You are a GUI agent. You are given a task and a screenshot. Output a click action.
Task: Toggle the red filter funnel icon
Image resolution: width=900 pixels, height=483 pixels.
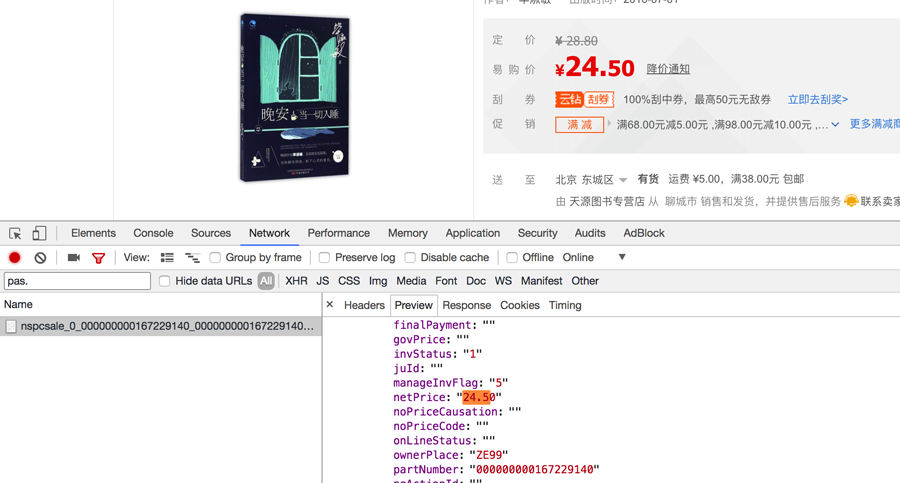pyautogui.click(x=99, y=258)
